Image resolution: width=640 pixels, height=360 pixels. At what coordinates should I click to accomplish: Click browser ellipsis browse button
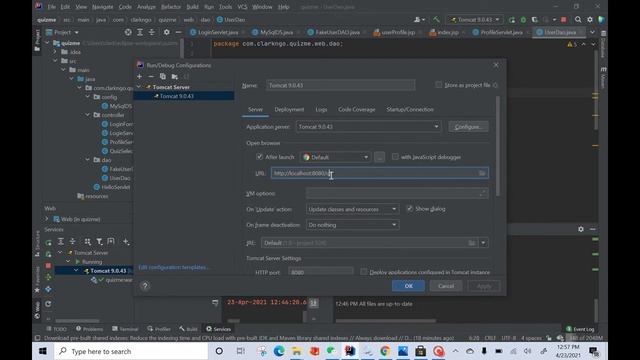coord(379,157)
